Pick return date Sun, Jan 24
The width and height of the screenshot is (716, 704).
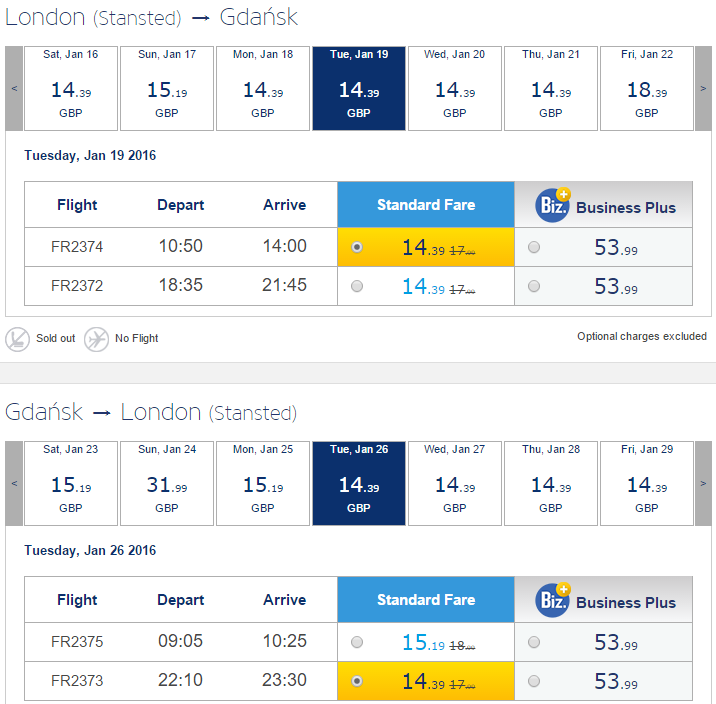(x=167, y=483)
